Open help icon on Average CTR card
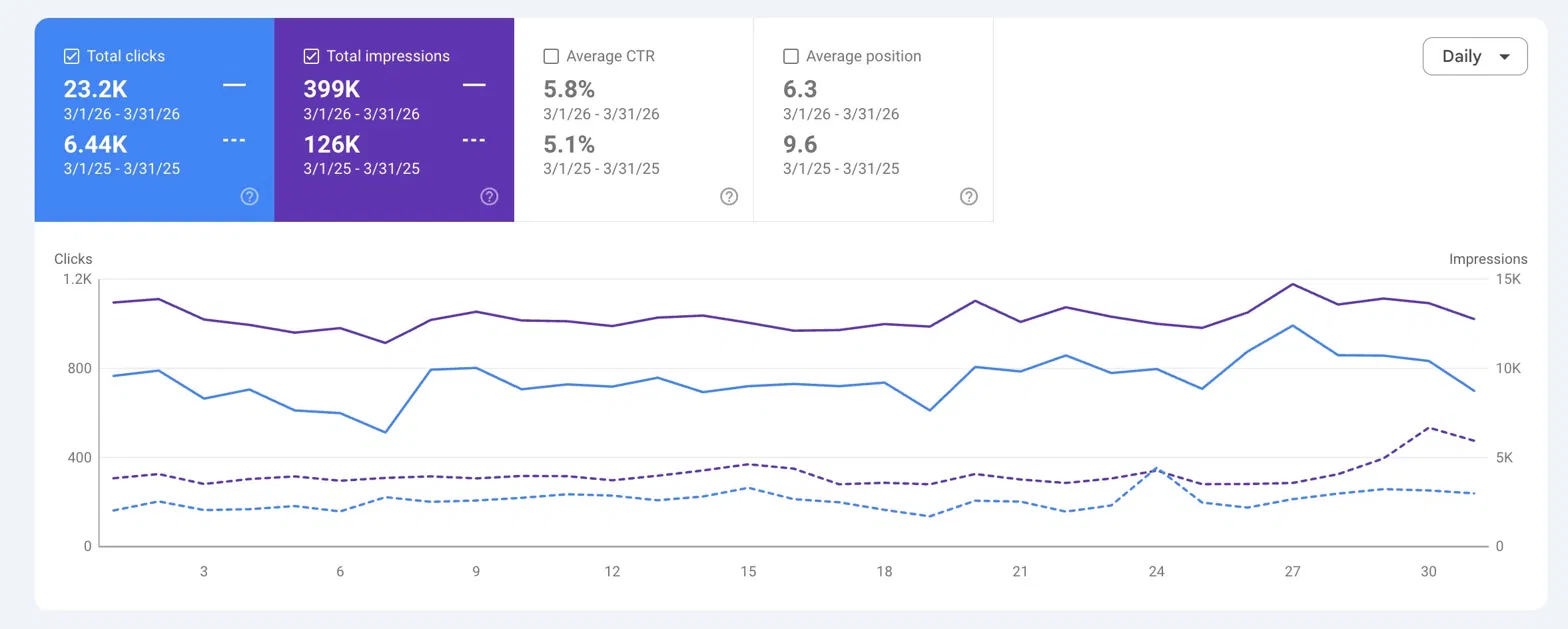Screen dimensions: 1568x629 click(x=729, y=196)
